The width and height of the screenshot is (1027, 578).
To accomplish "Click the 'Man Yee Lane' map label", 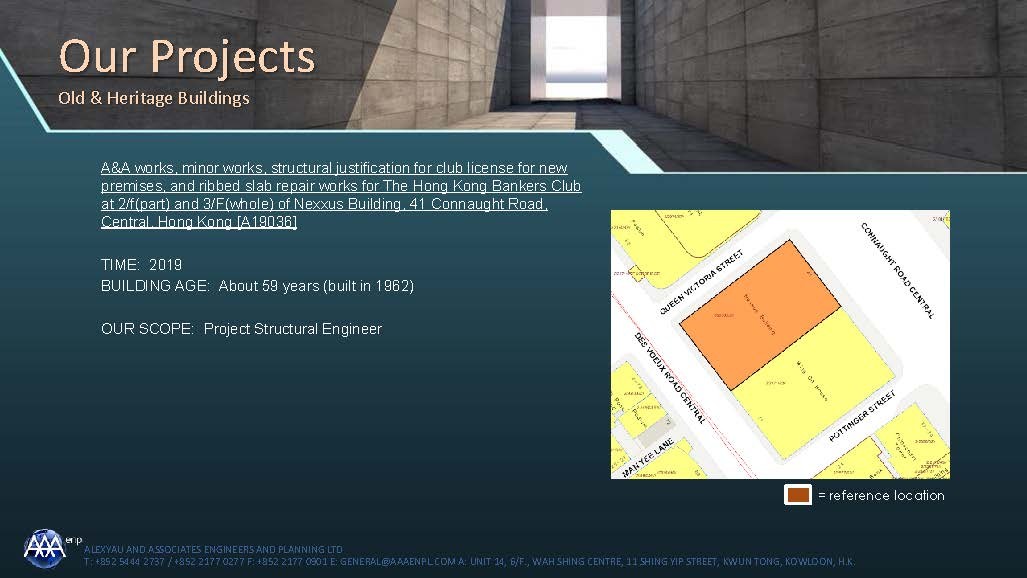I will 650,457.
